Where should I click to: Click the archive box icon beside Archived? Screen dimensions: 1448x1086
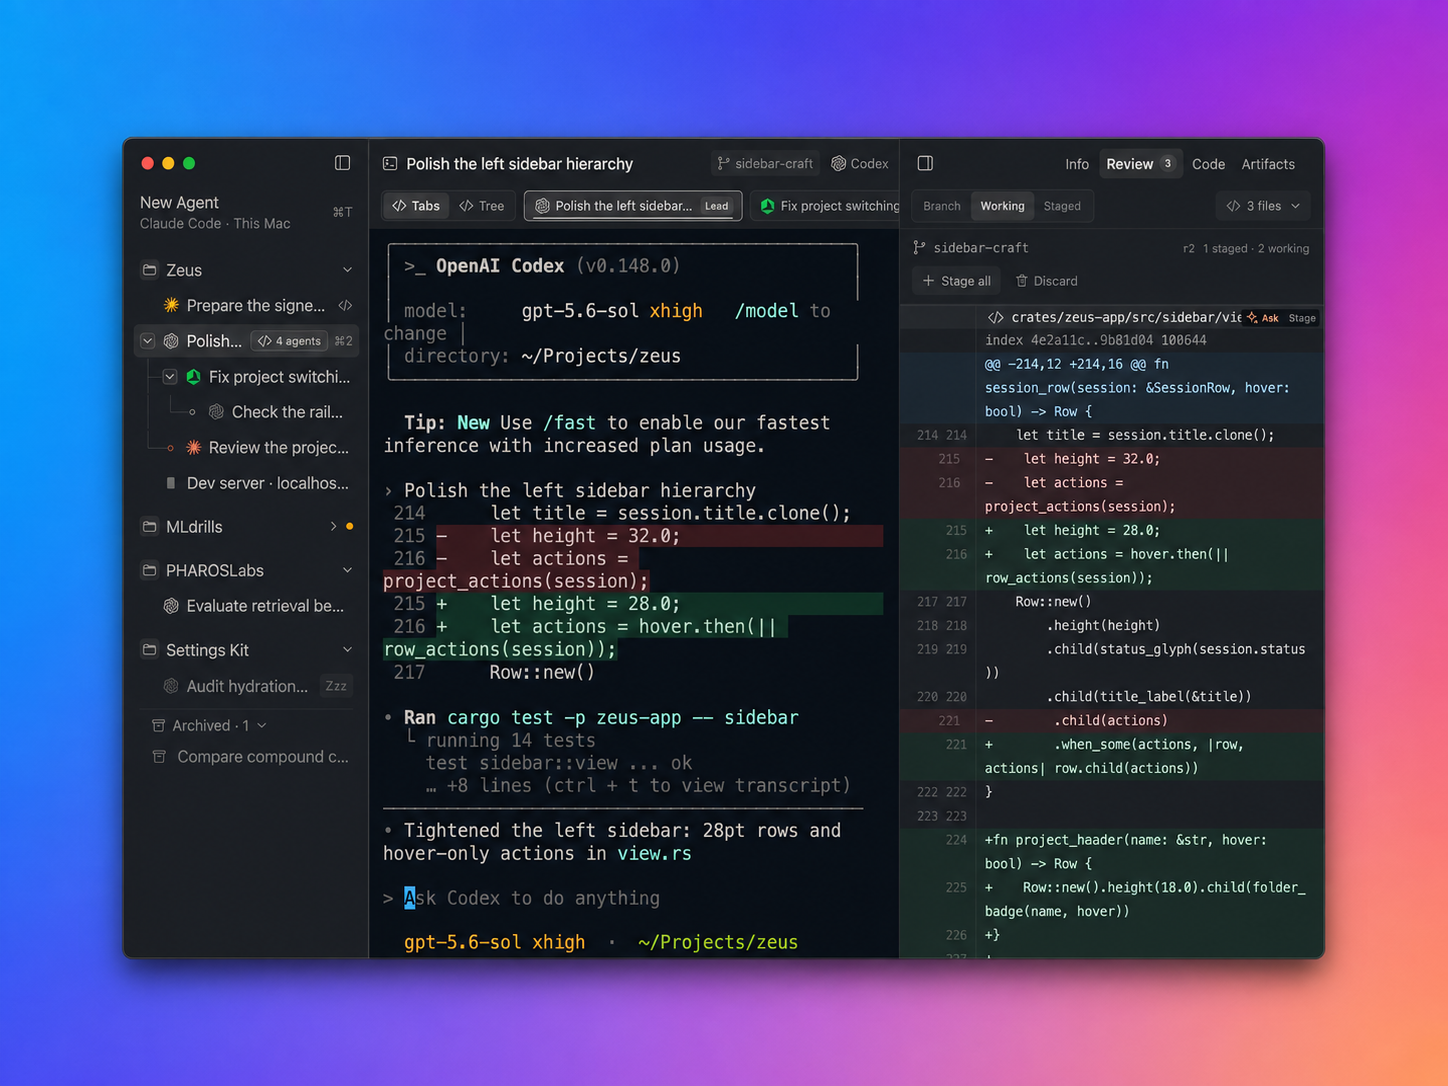tap(158, 725)
